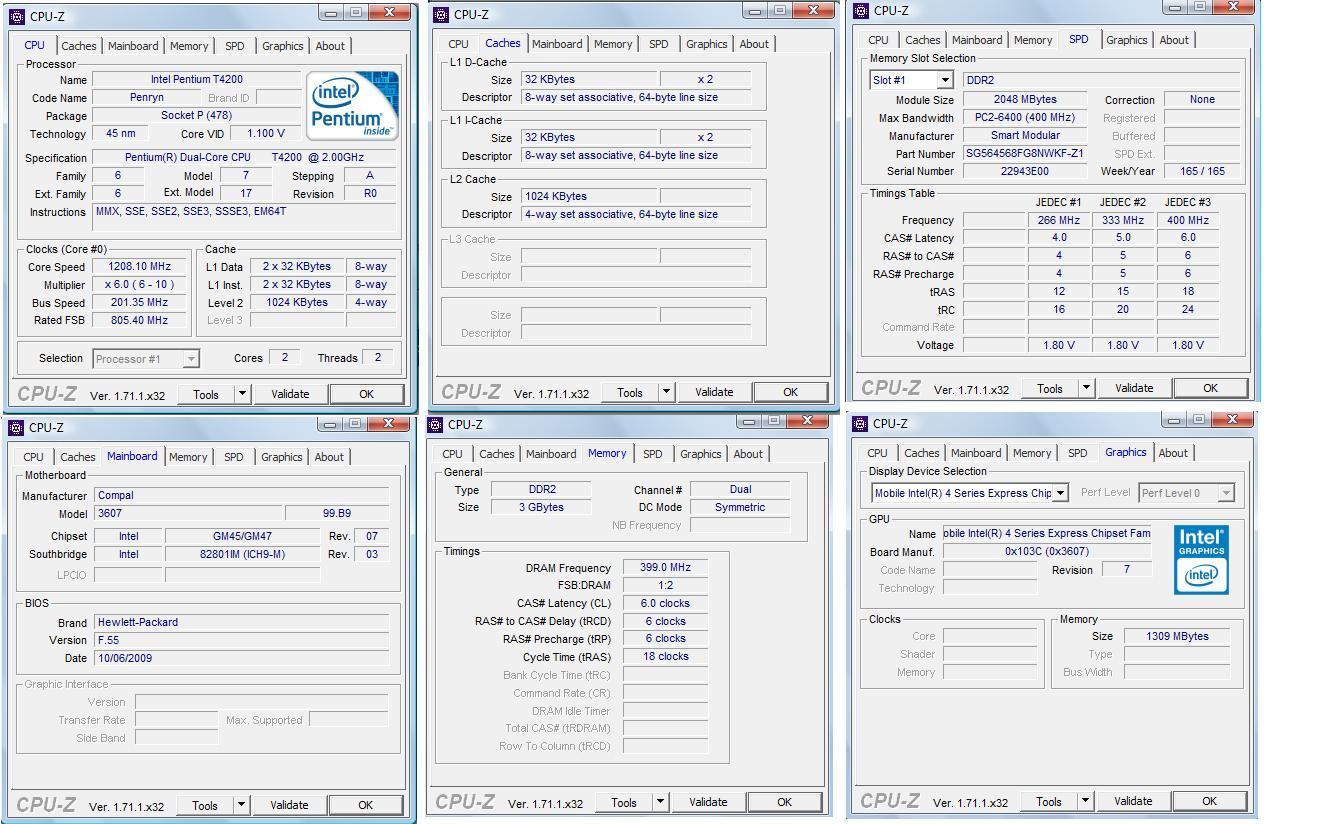Click the 82801IM (ICH9-M) southbridge value
Image resolution: width=1323 pixels, height=824 pixels.
click(243, 554)
